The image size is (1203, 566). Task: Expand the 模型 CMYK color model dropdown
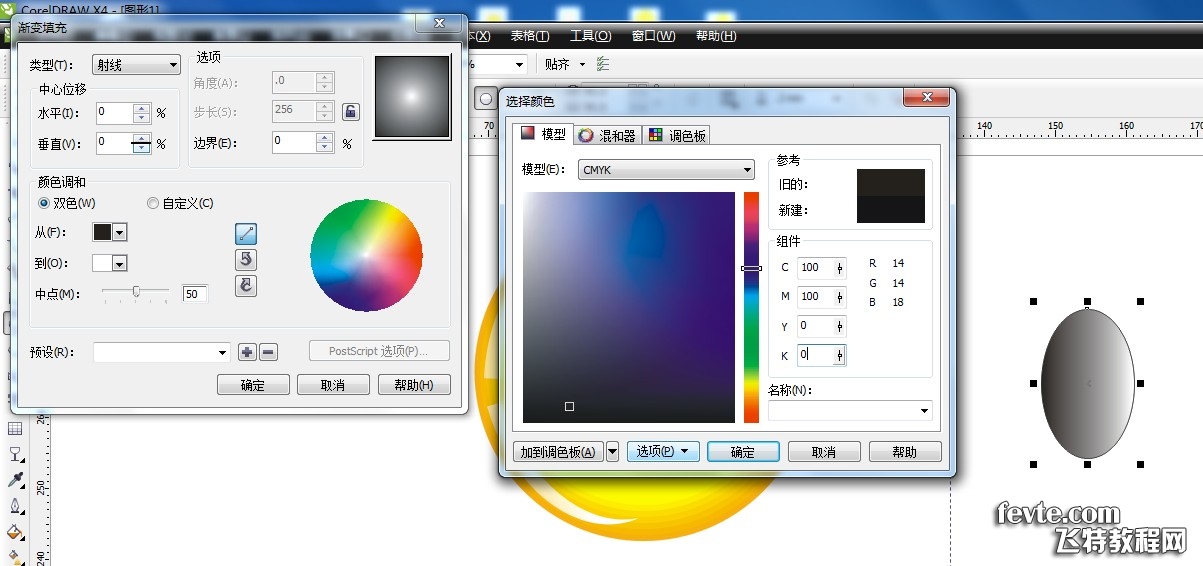pyautogui.click(x=666, y=170)
